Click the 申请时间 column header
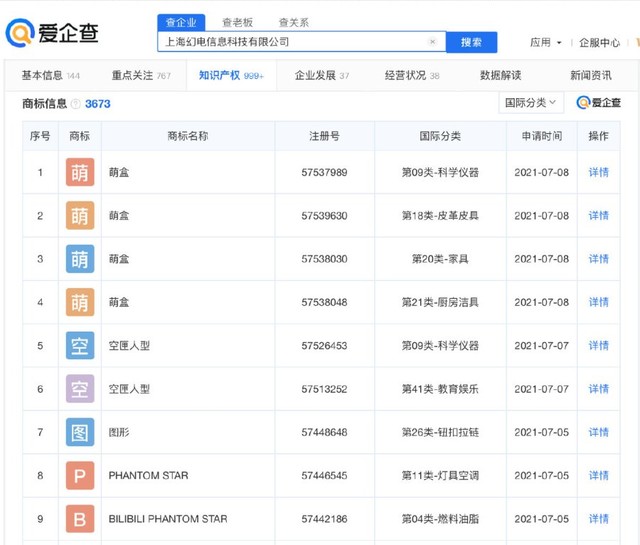640x545 pixels. coord(542,136)
